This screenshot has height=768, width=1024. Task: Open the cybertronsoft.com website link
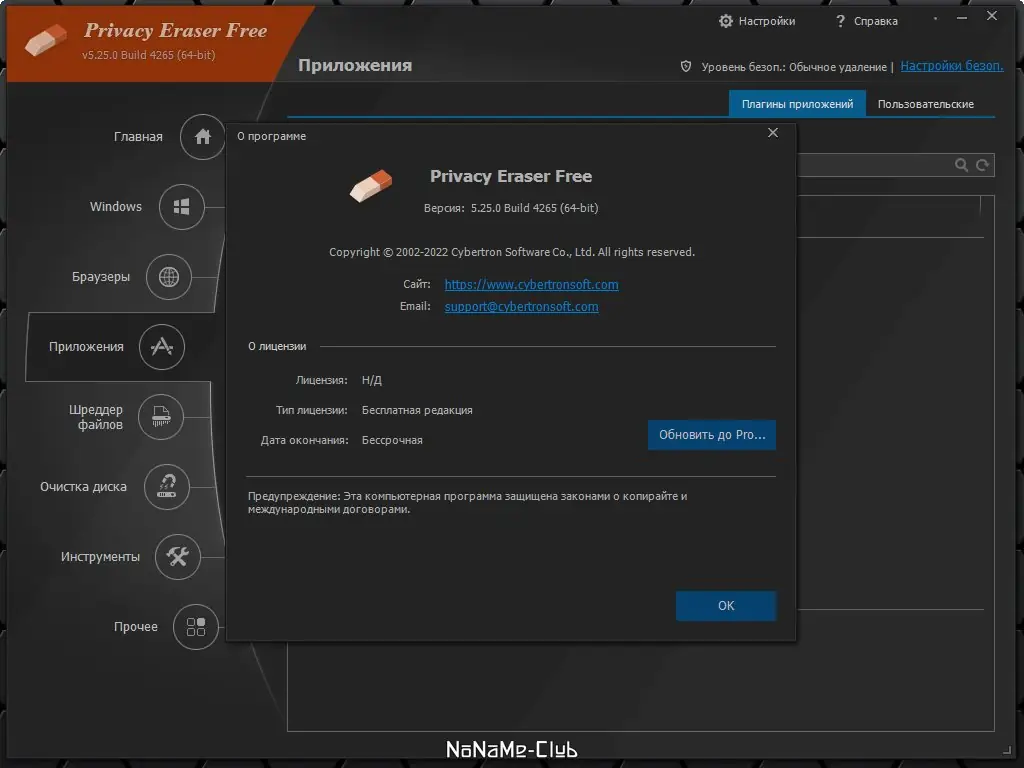pos(532,285)
